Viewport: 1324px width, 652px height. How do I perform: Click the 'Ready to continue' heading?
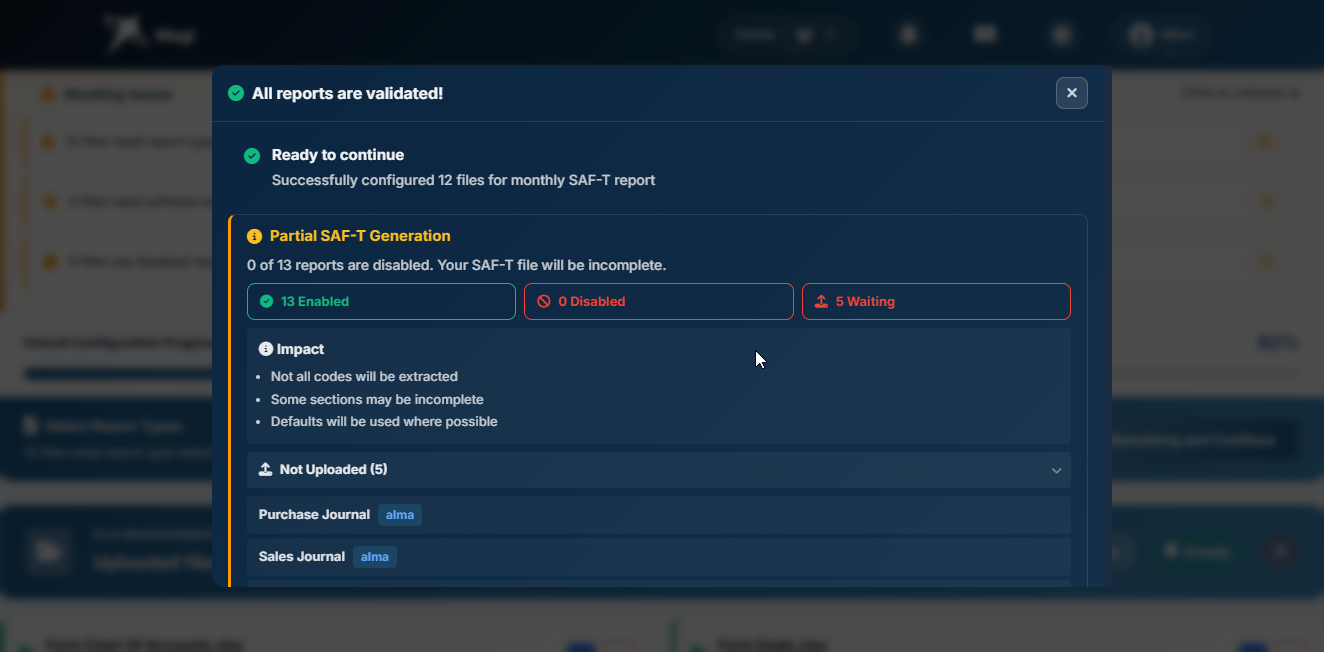pyautogui.click(x=338, y=155)
